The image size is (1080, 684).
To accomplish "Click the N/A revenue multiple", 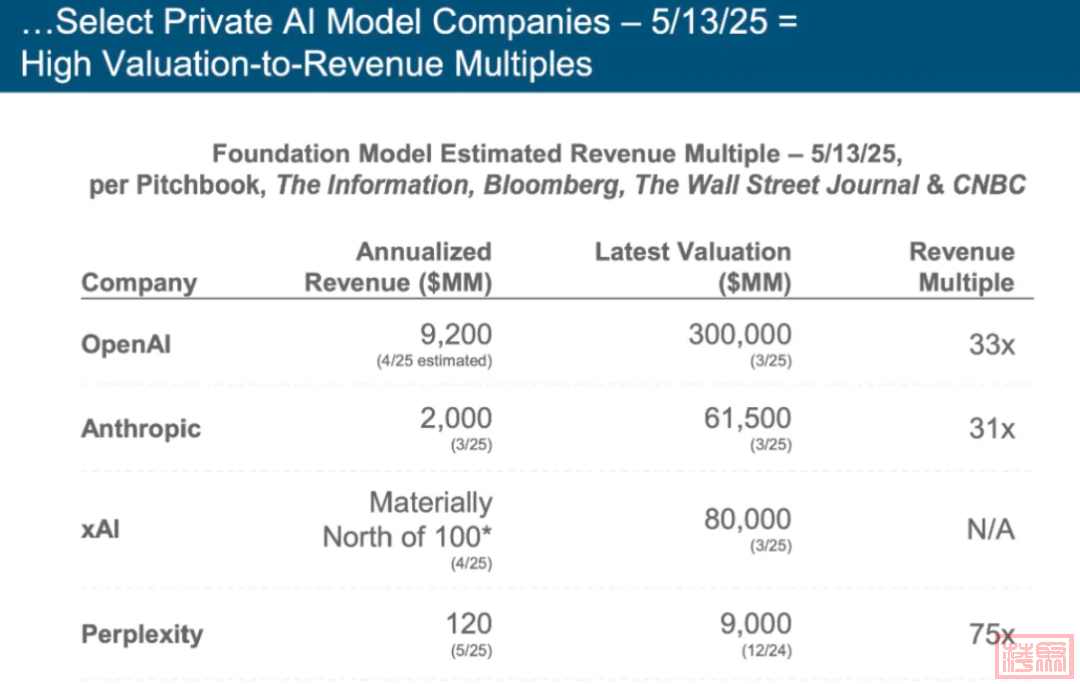I will [990, 529].
